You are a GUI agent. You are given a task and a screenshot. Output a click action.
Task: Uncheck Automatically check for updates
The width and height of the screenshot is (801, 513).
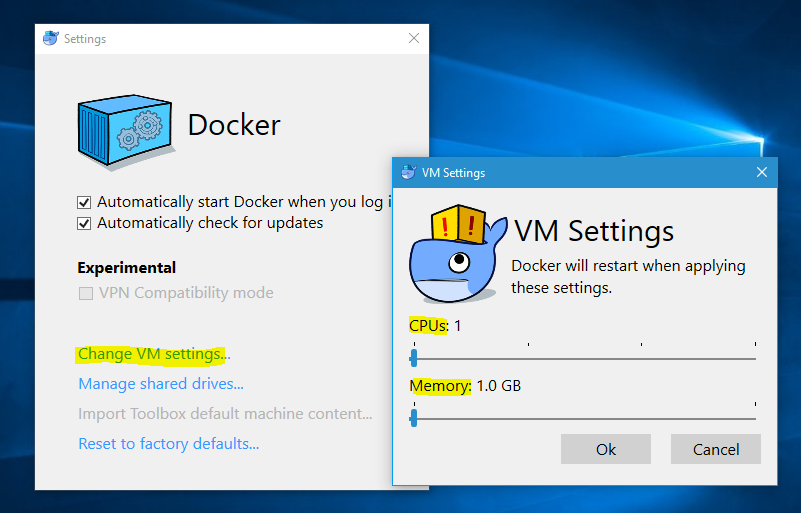point(85,223)
